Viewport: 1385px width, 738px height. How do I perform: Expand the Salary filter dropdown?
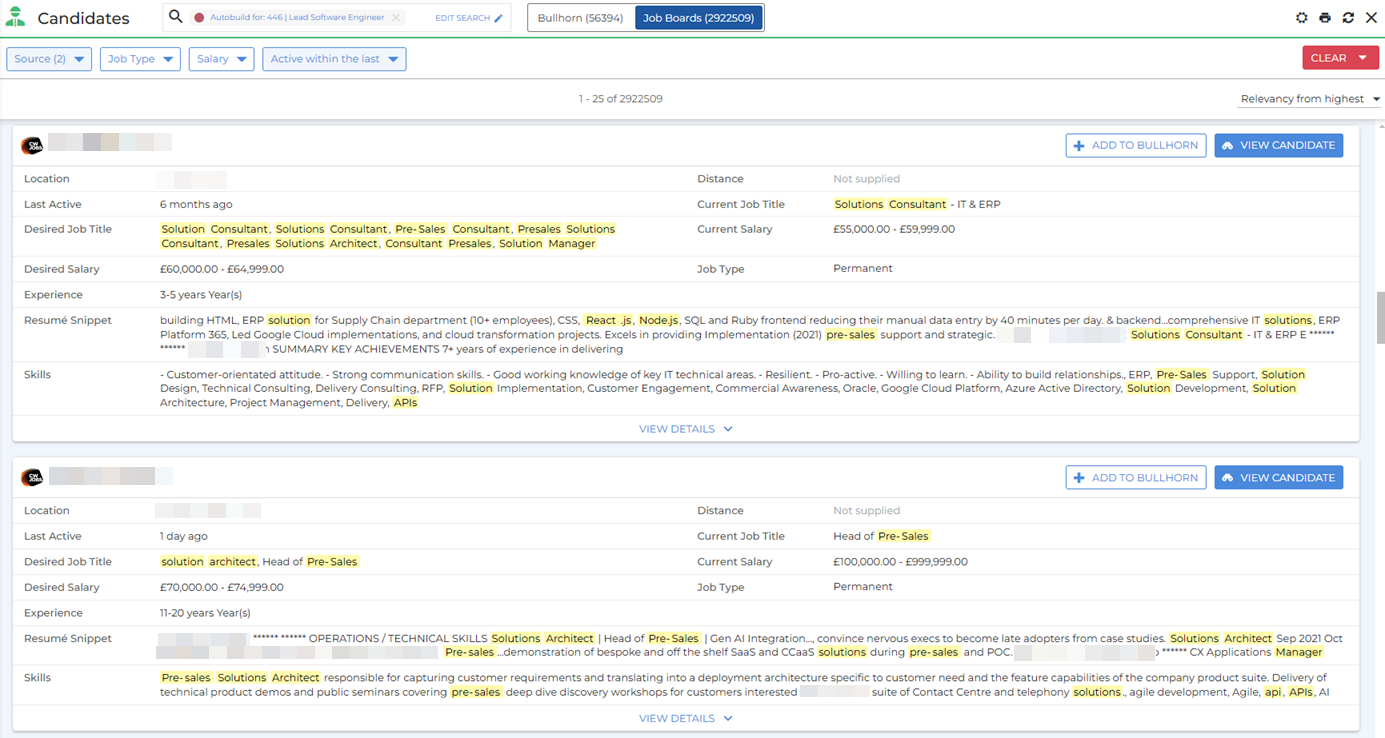click(221, 59)
